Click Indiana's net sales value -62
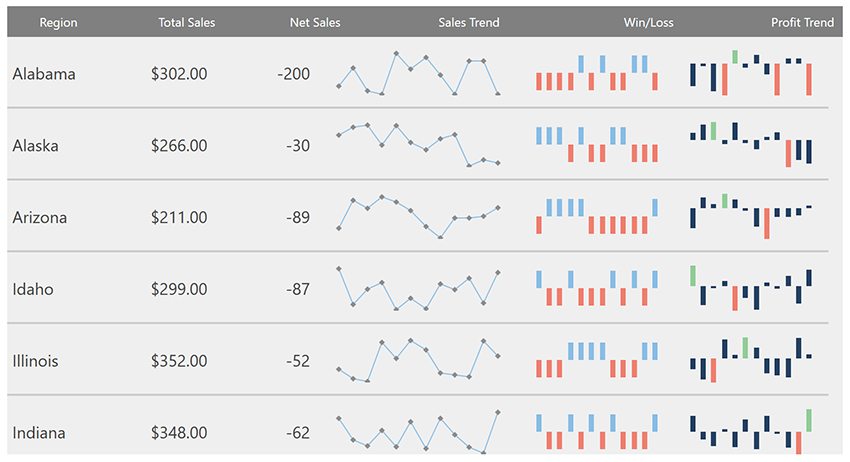The width and height of the screenshot is (850, 462). pos(297,434)
